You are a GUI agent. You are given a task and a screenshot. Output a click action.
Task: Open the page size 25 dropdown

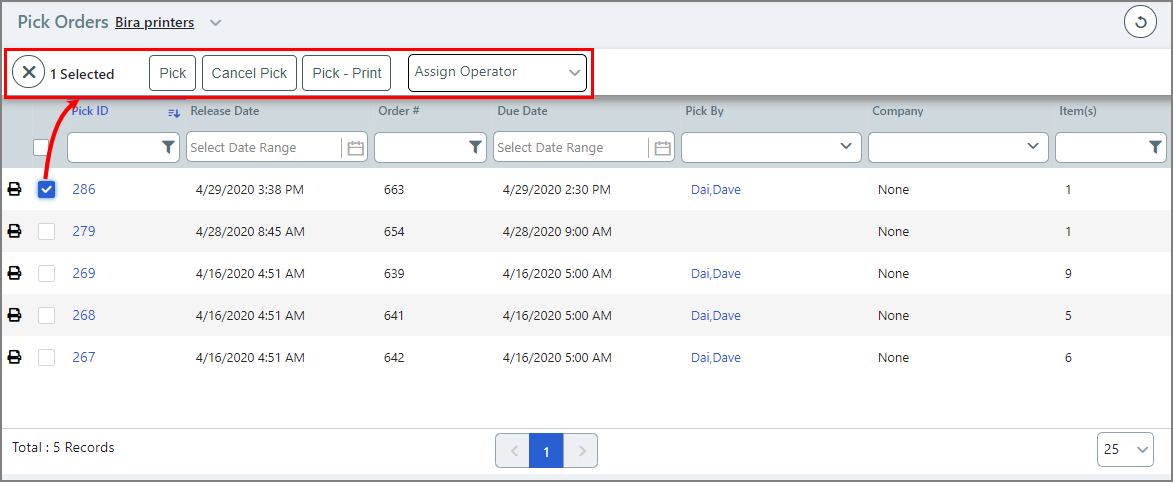[1125, 450]
